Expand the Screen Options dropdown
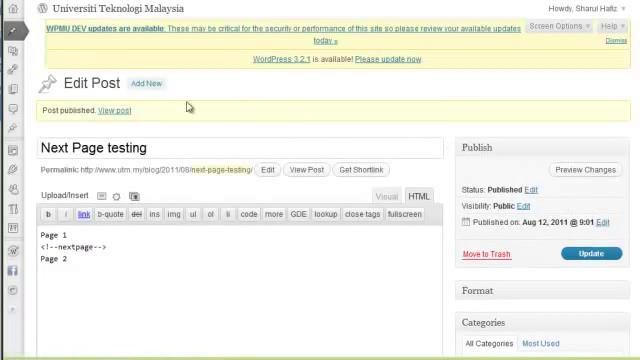The image size is (640, 360). click(560, 26)
